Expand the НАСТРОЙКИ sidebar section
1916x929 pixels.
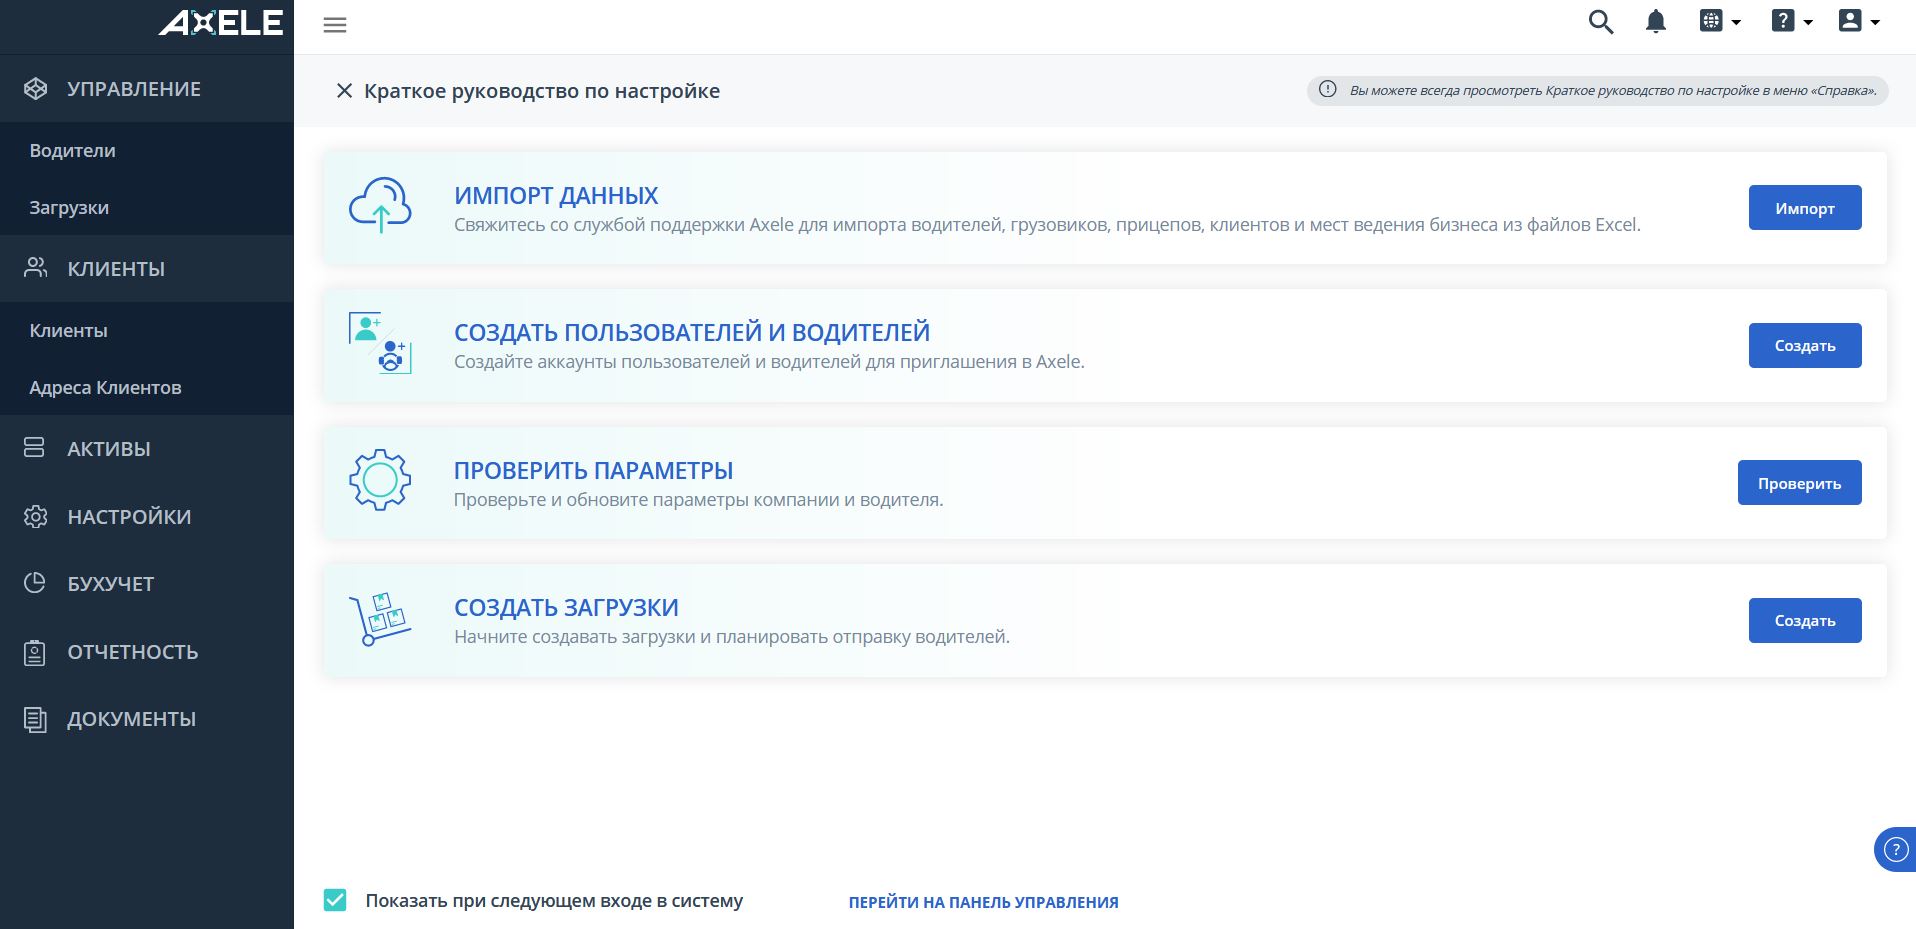[x=147, y=517]
